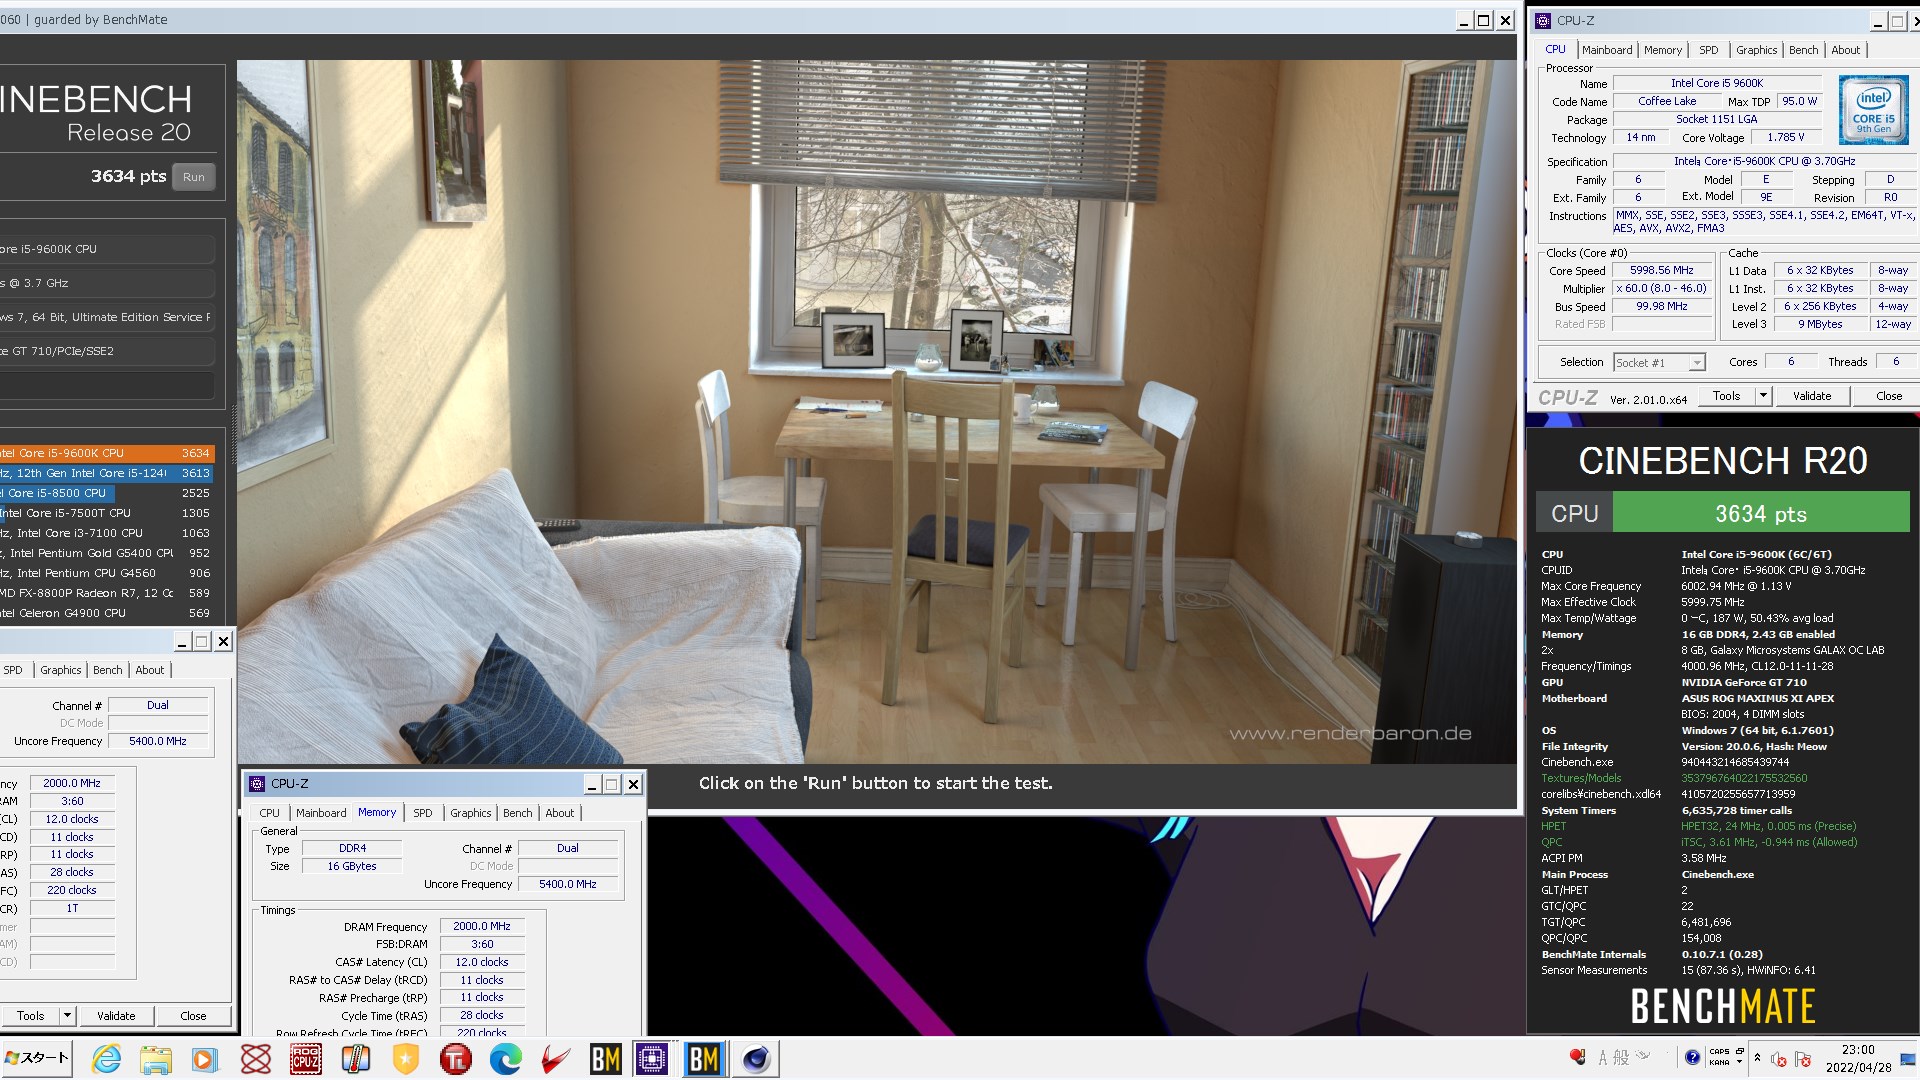
Task: Open Tools dropdown arrow in left CPU-Z window
Action: [67, 1016]
